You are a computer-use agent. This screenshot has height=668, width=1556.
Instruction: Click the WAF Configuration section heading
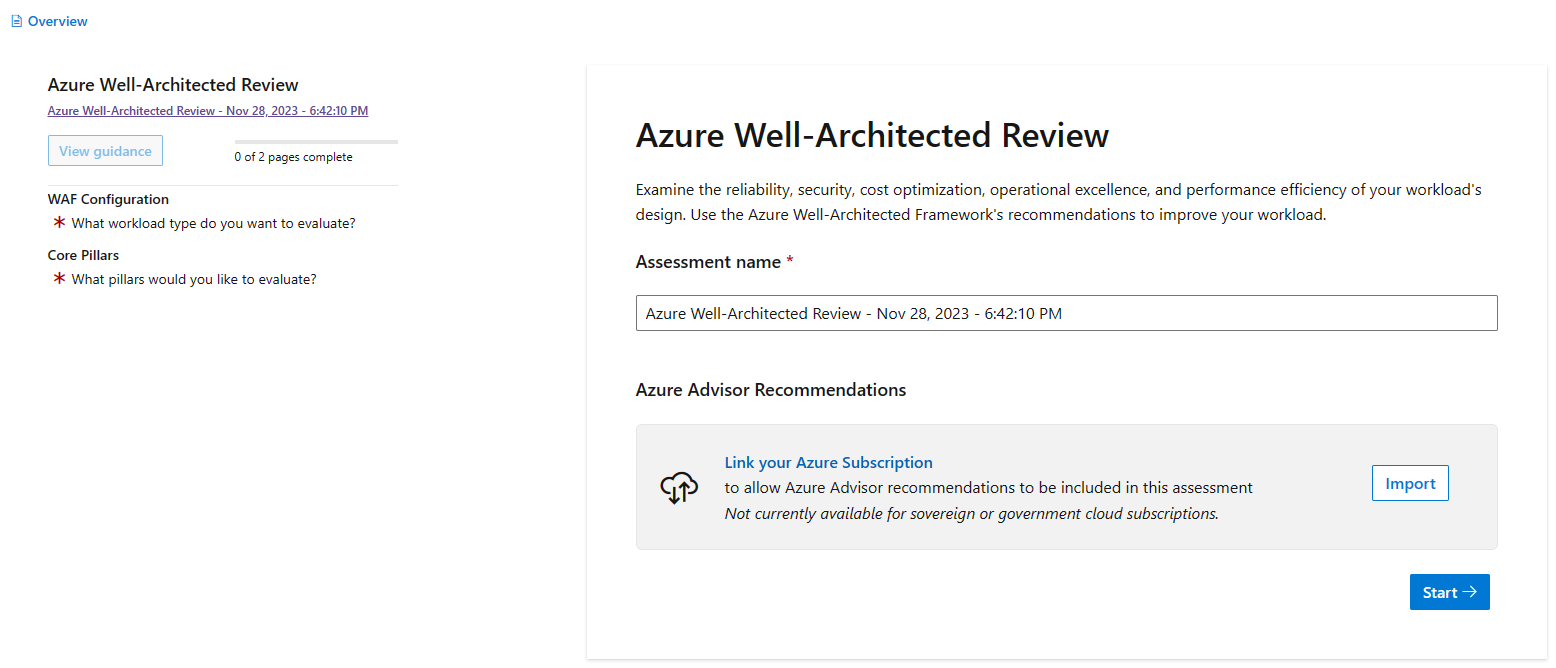coord(108,199)
